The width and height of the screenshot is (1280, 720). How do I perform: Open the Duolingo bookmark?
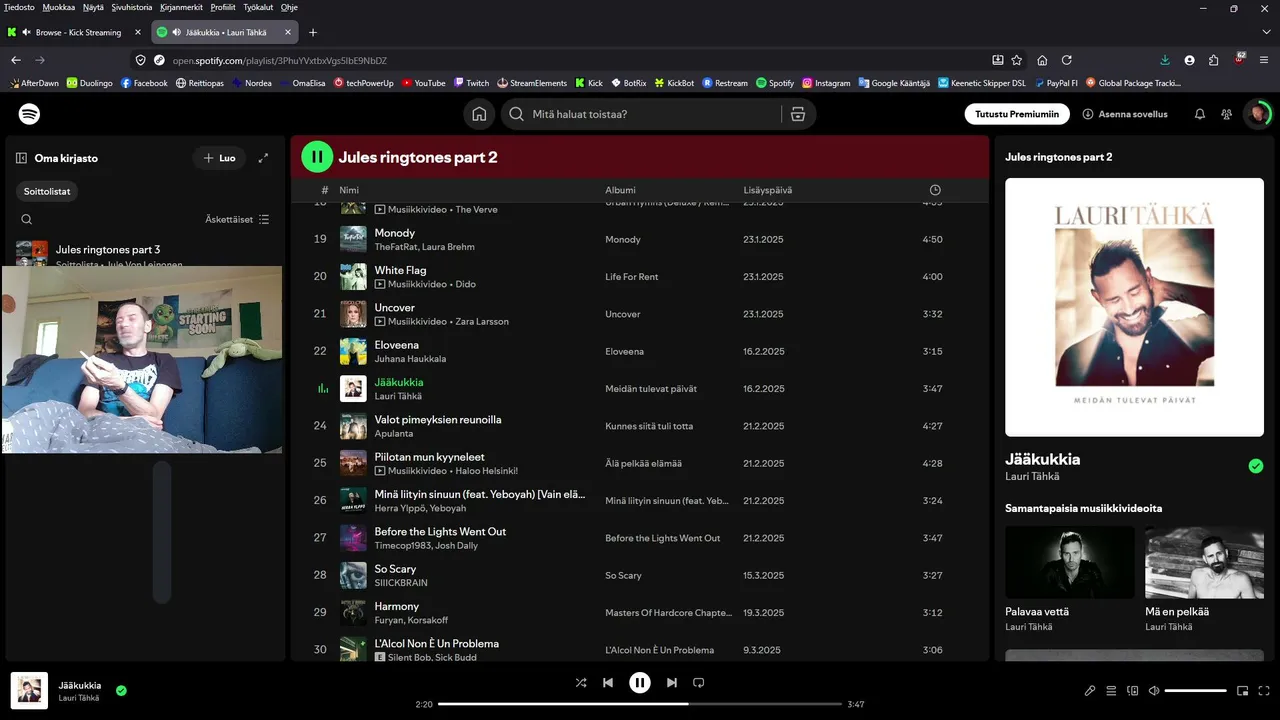pyautogui.click(x=90, y=83)
